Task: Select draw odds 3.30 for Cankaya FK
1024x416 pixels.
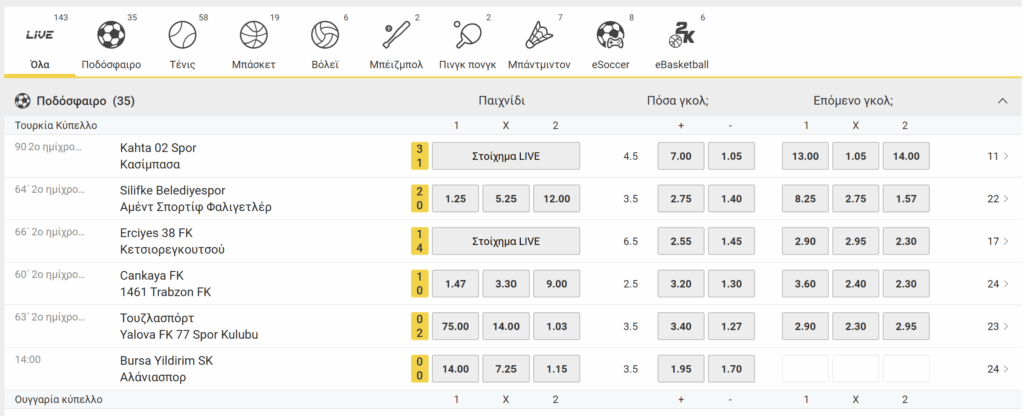Action: 506,284
